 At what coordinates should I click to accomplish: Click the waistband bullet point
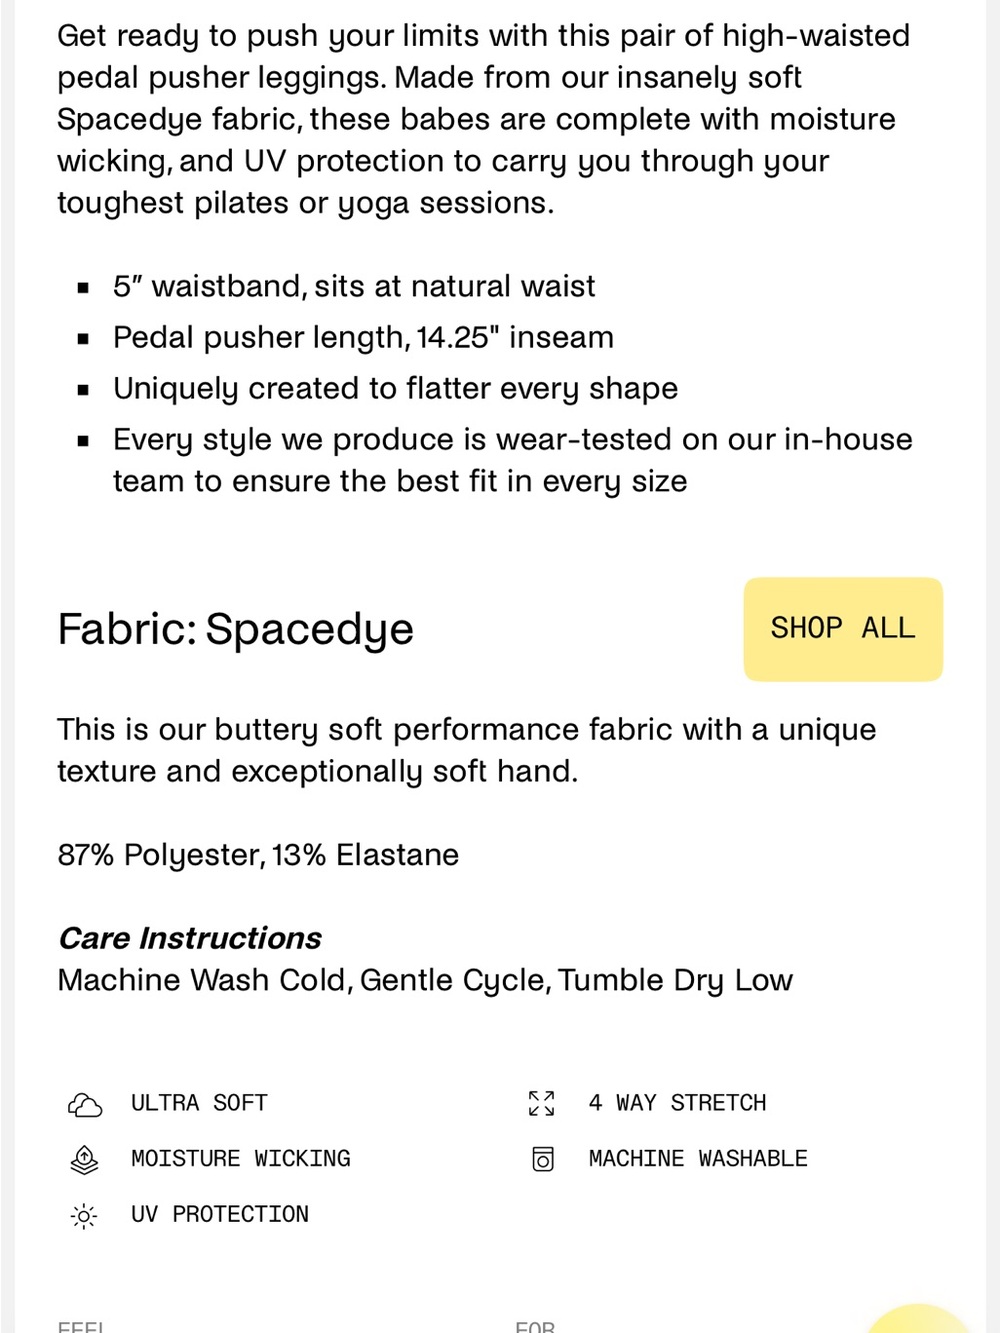click(x=354, y=287)
